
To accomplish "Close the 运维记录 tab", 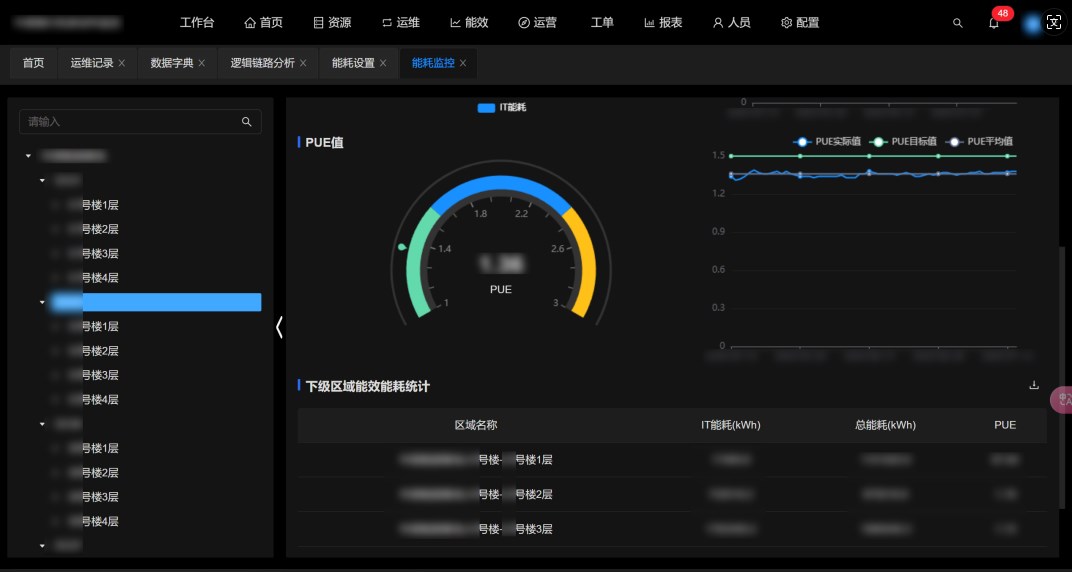I will click(122, 63).
